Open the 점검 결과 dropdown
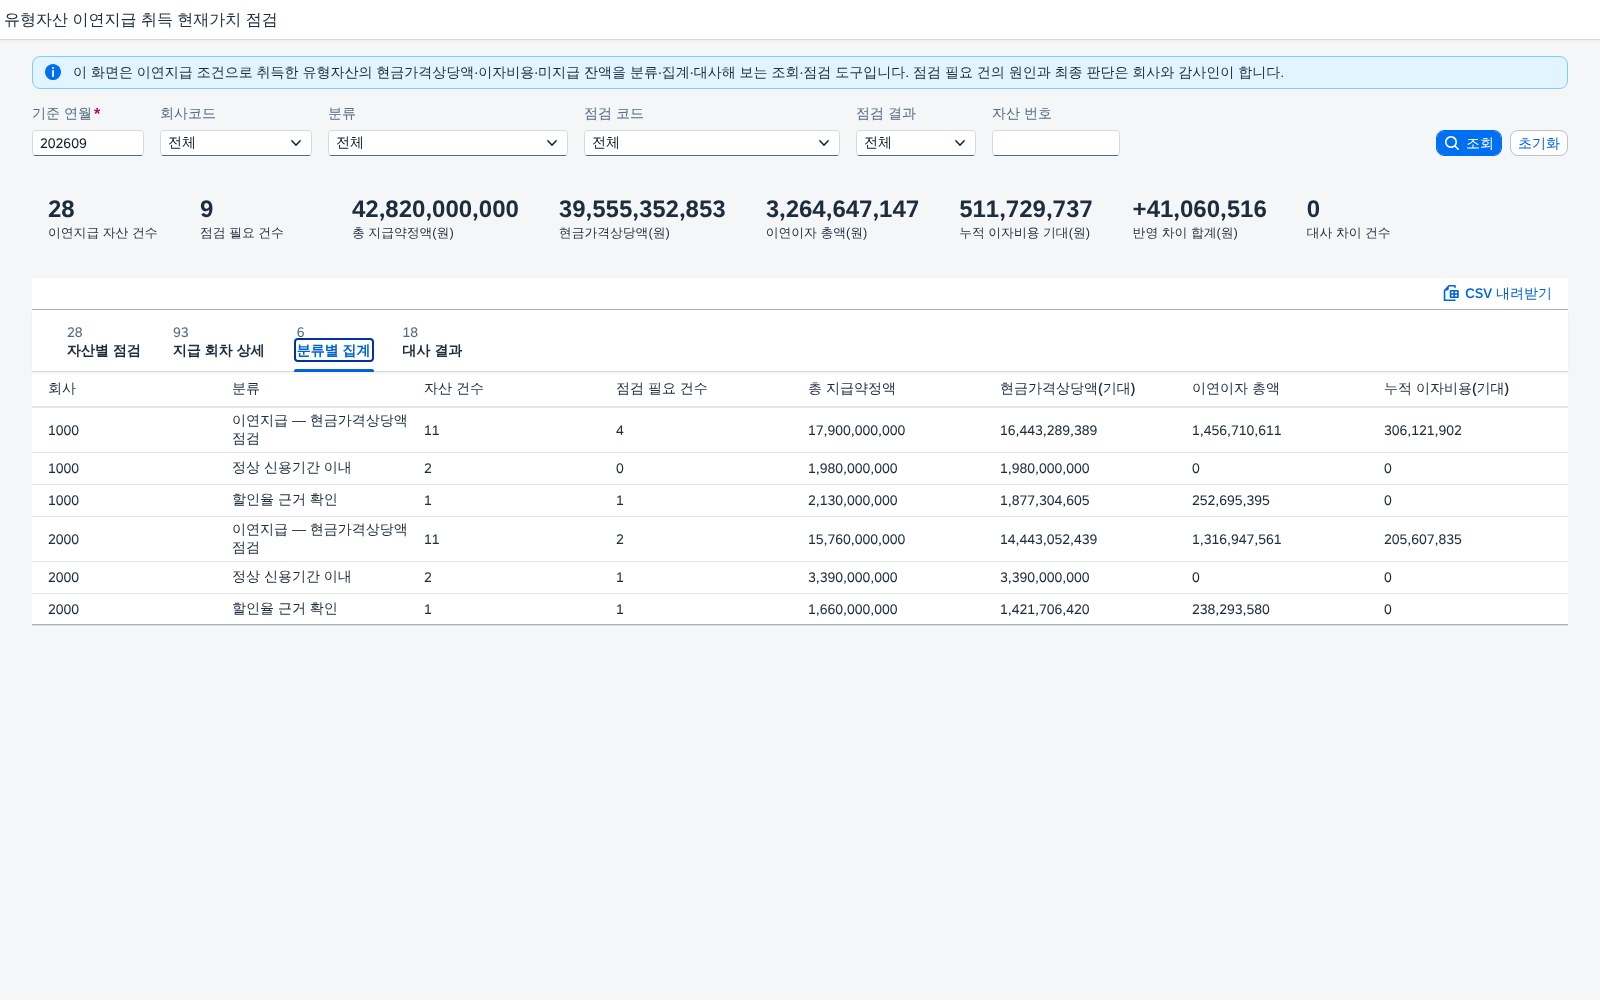 916,143
